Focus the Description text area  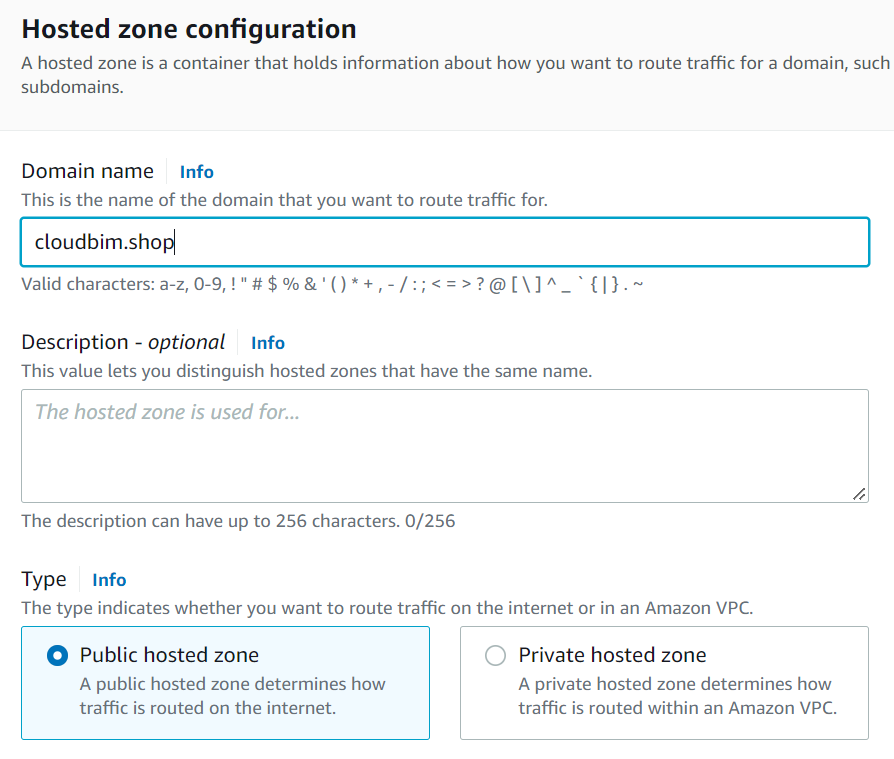(x=445, y=446)
